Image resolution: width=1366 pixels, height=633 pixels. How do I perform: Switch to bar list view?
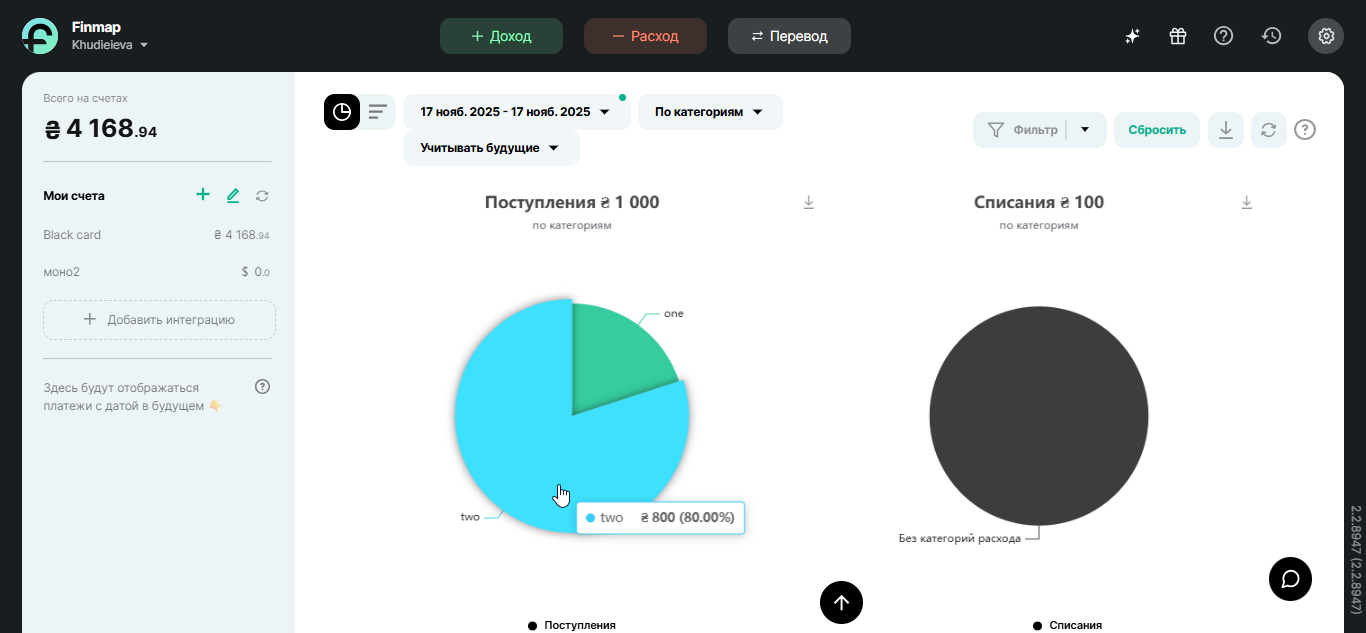[x=377, y=112]
